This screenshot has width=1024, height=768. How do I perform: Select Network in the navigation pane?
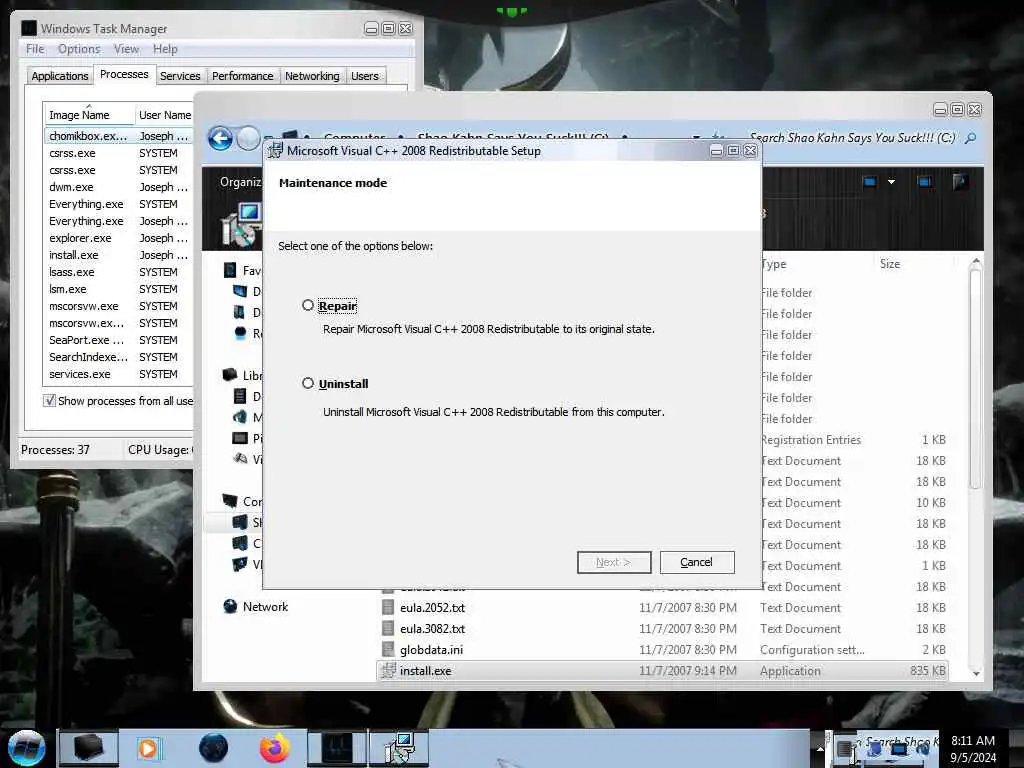coord(265,607)
